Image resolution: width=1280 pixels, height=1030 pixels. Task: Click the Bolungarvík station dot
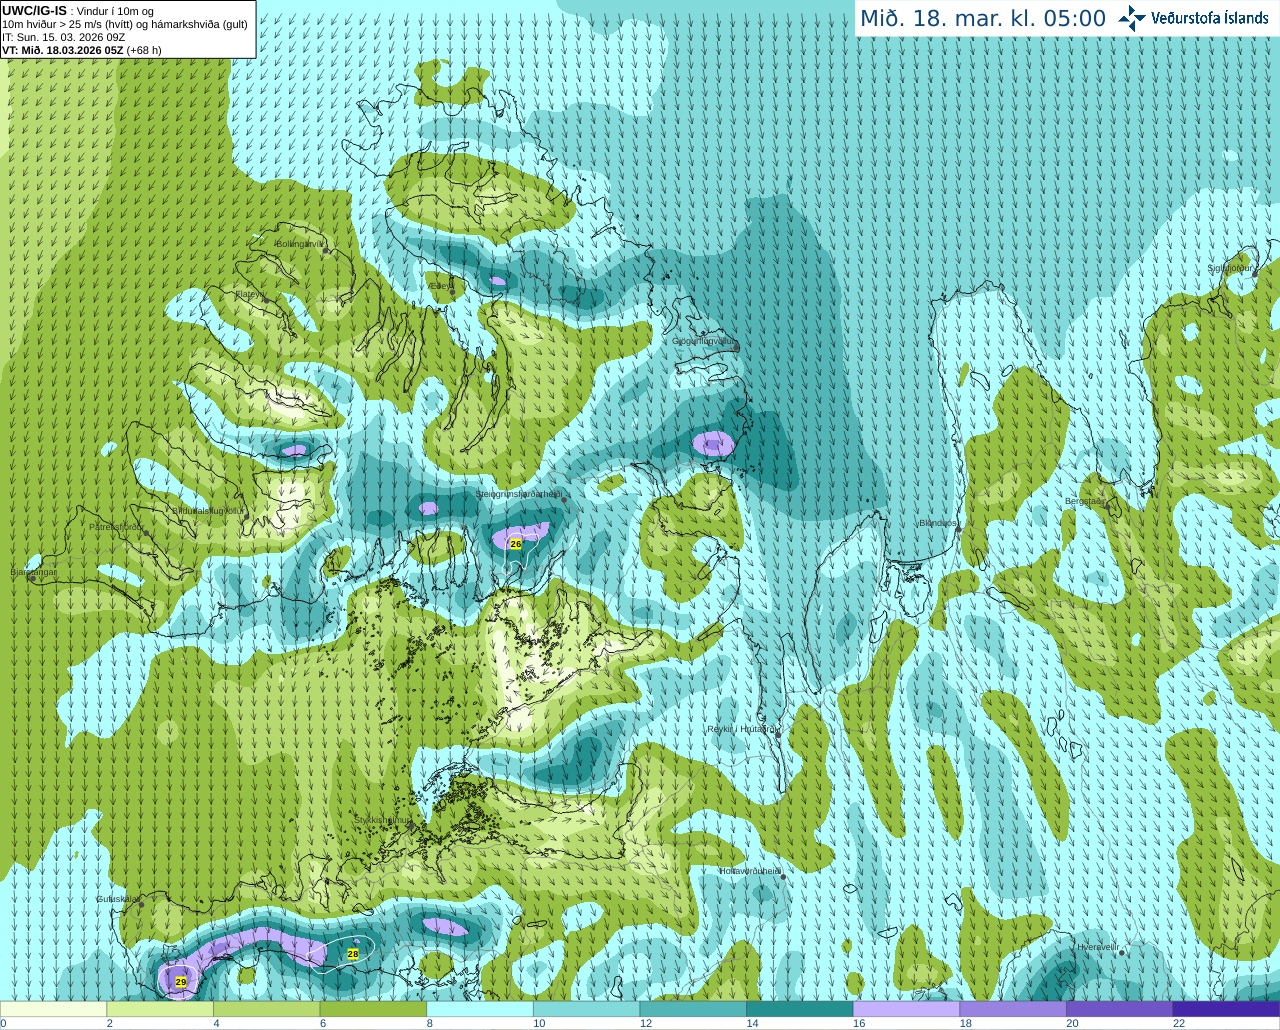tap(327, 251)
